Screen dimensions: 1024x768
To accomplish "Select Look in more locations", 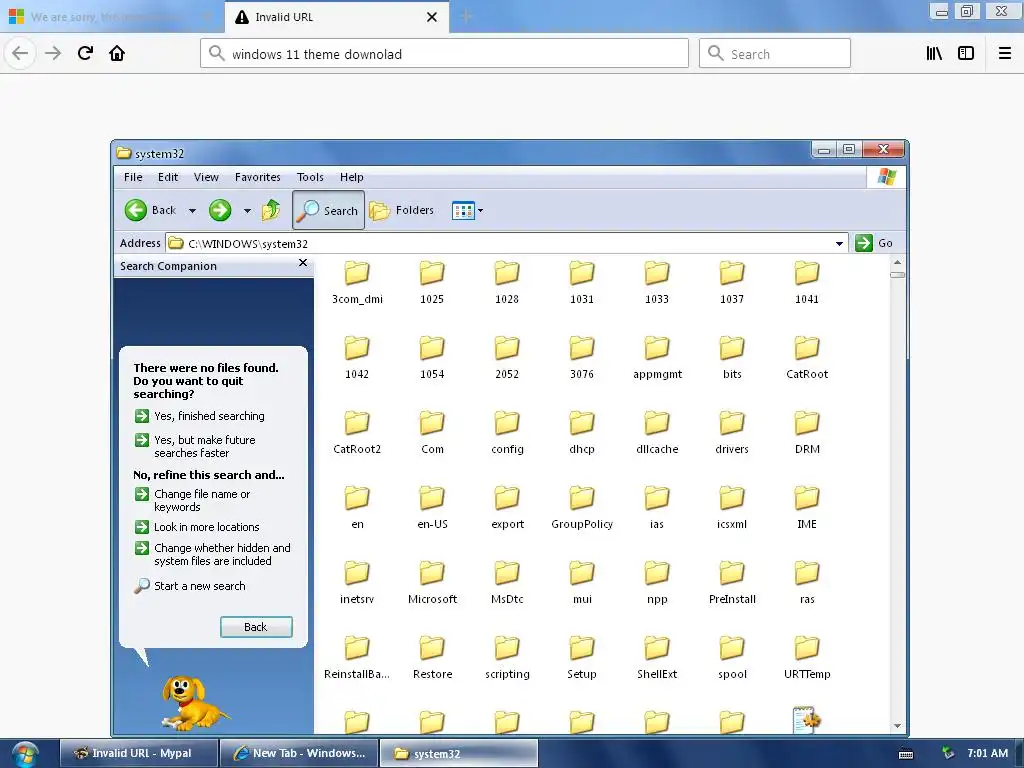I will tap(197, 527).
